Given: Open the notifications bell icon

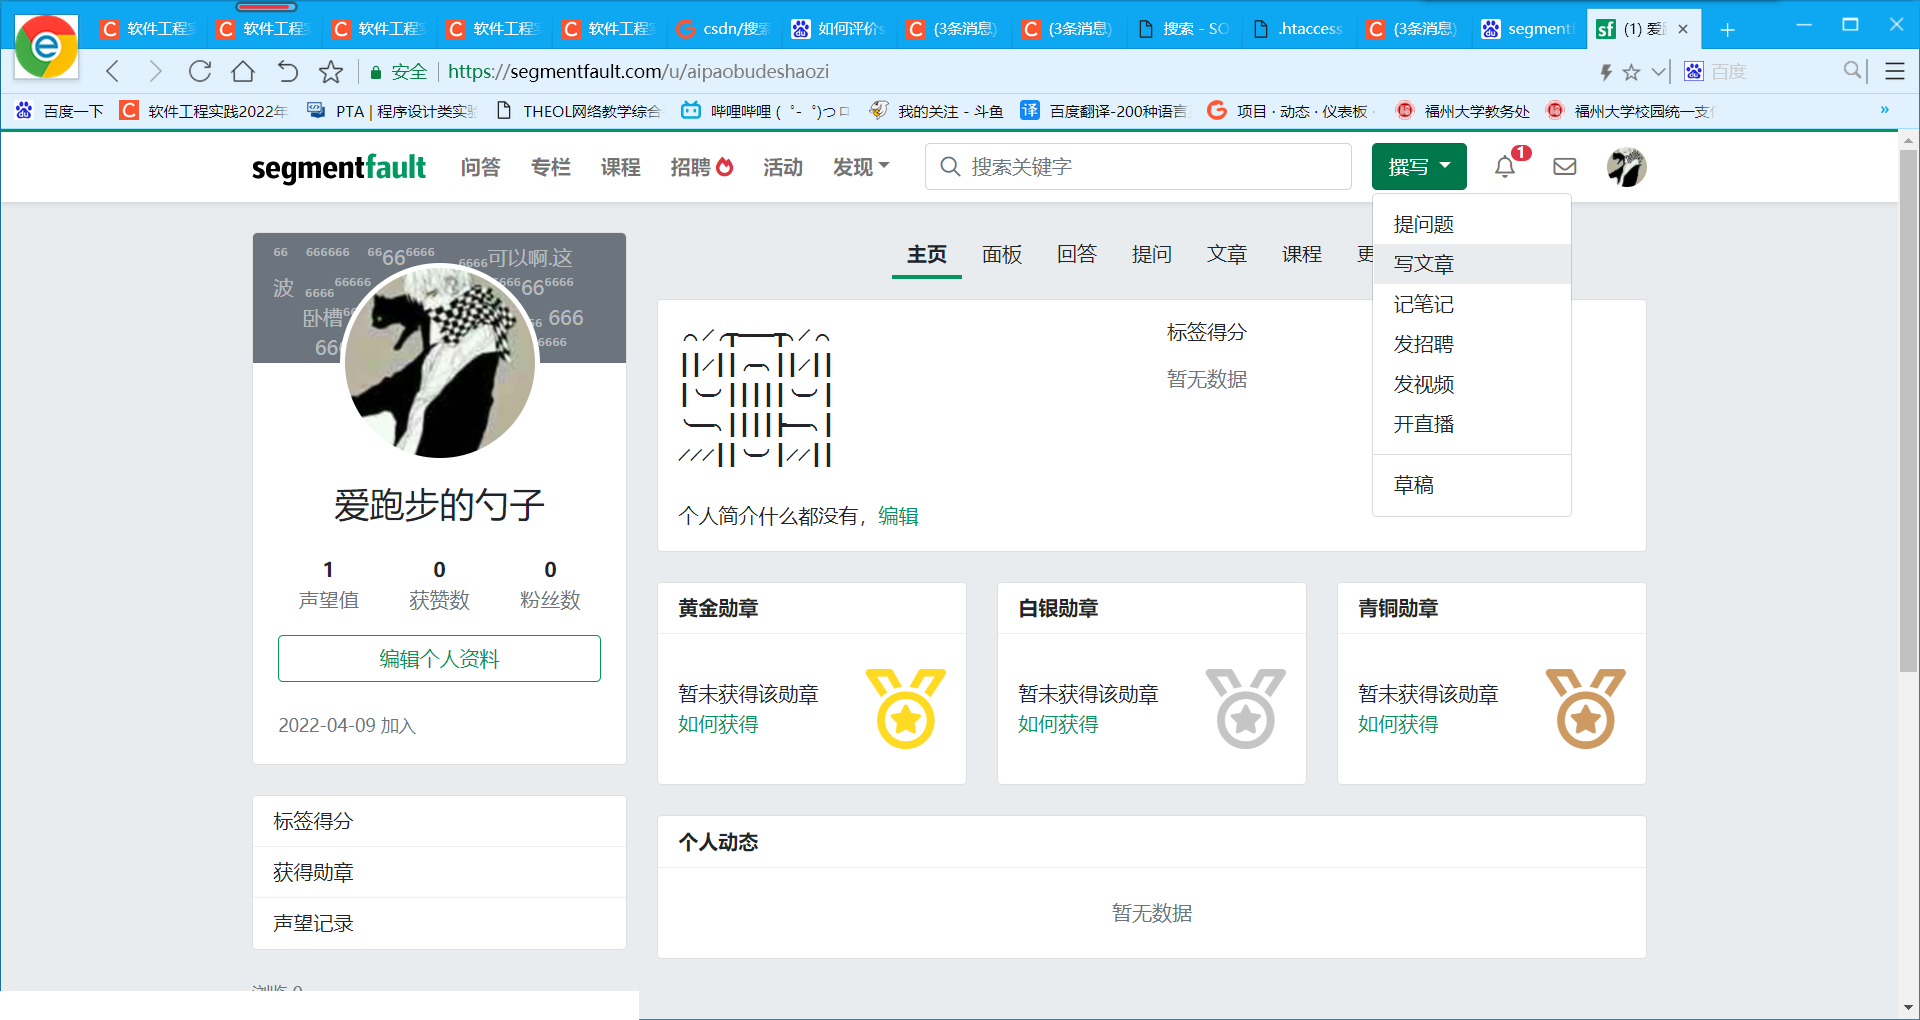Looking at the screenshot, I should [x=1505, y=167].
